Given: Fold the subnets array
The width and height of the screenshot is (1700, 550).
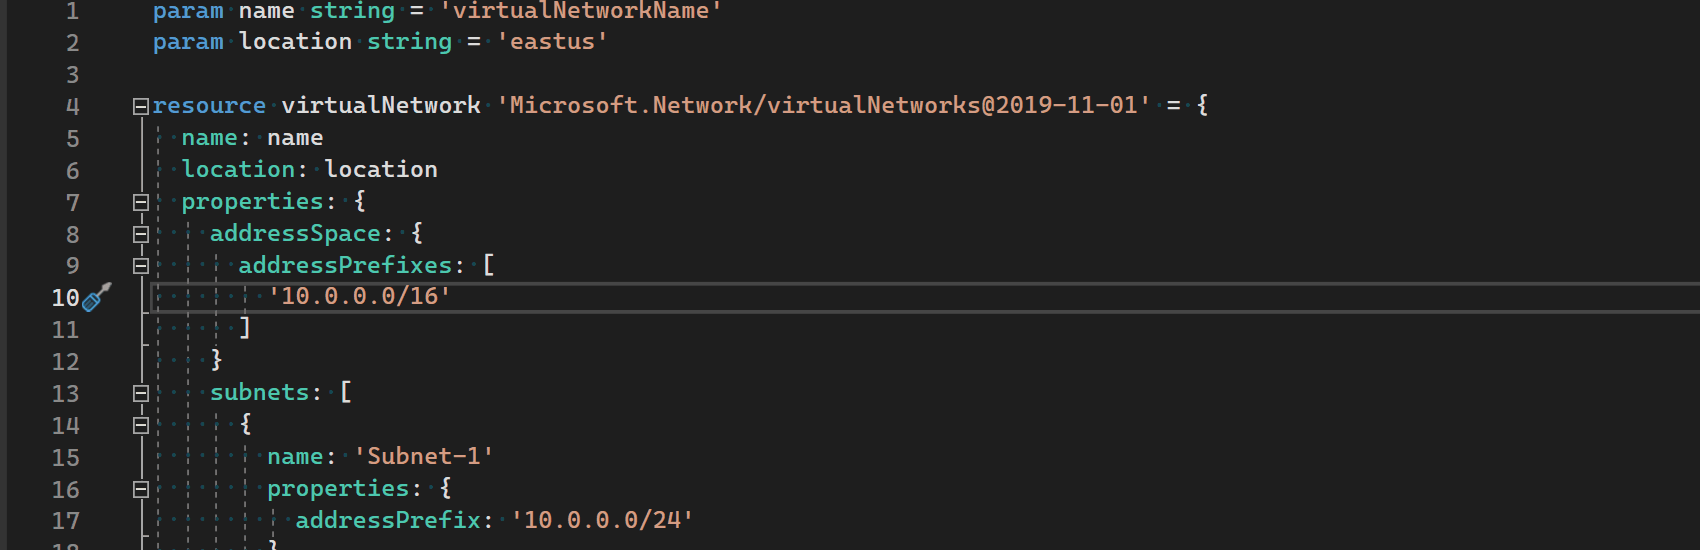Looking at the screenshot, I should click(141, 393).
